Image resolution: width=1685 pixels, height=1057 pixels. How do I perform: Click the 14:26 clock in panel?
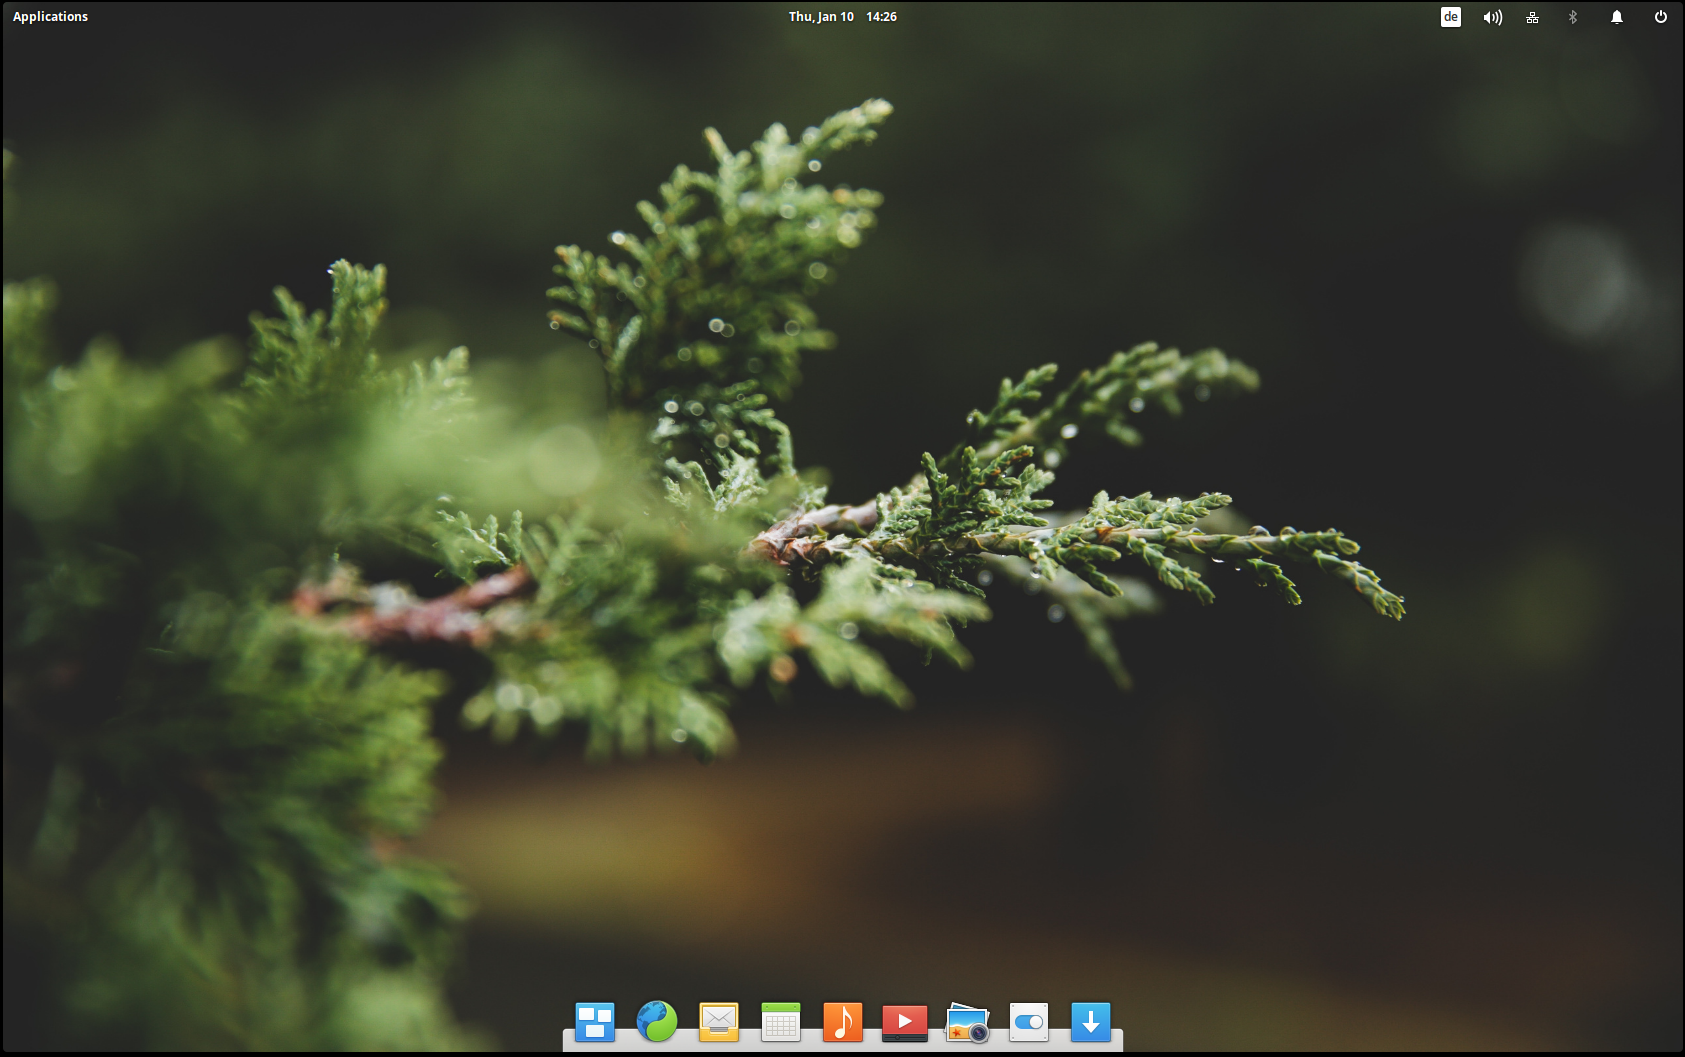pyautogui.click(x=881, y=17)
